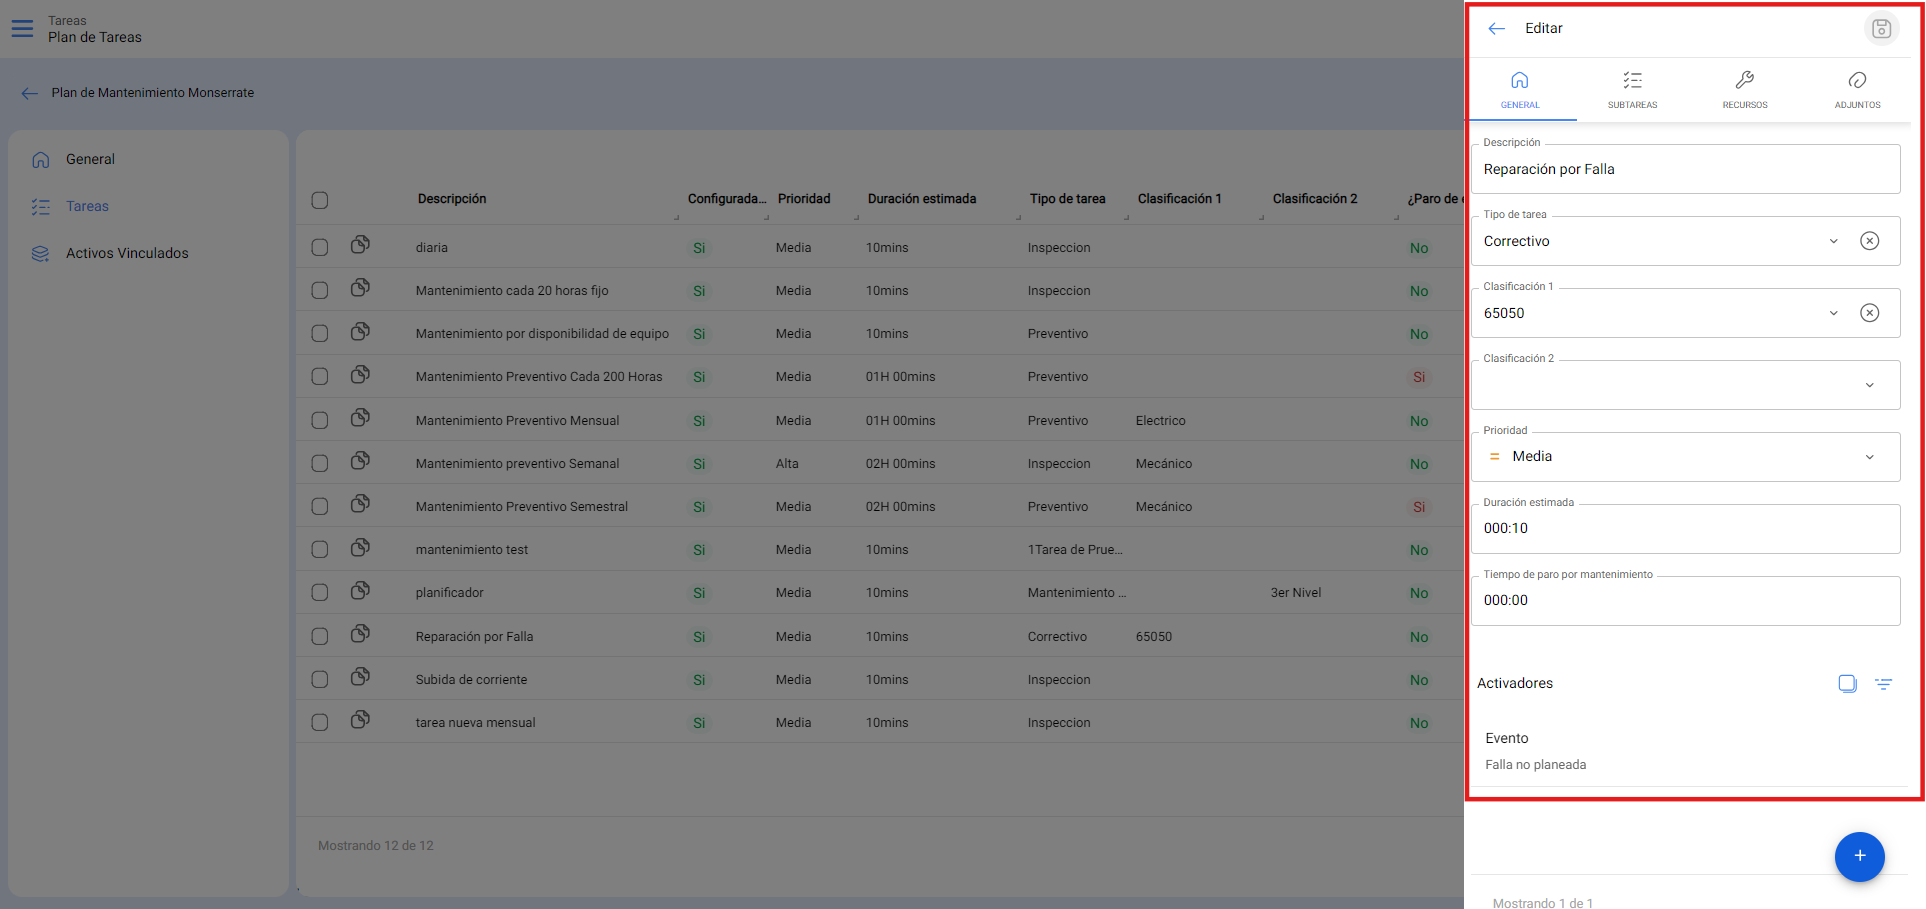Image resolution: width=1926 pixels, height=909 pixels.
Task: Click the multi-select icon beside Activadores
Action: pos(1847,684)
